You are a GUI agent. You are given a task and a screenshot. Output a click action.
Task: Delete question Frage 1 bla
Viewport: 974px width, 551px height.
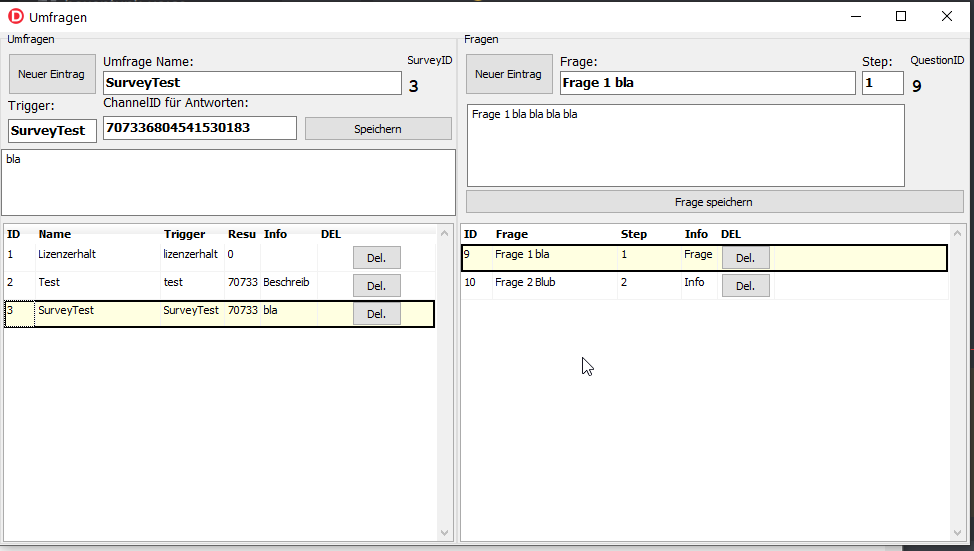click(745, 258)
